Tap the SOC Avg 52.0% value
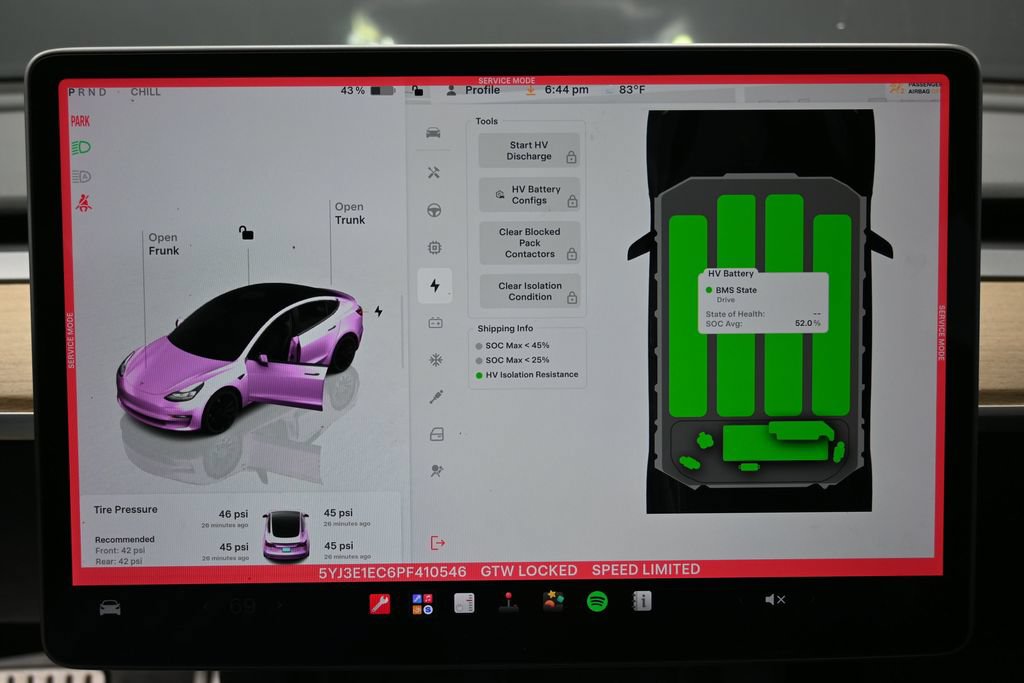The image size is (1024, 683). (x=808, y=323)
